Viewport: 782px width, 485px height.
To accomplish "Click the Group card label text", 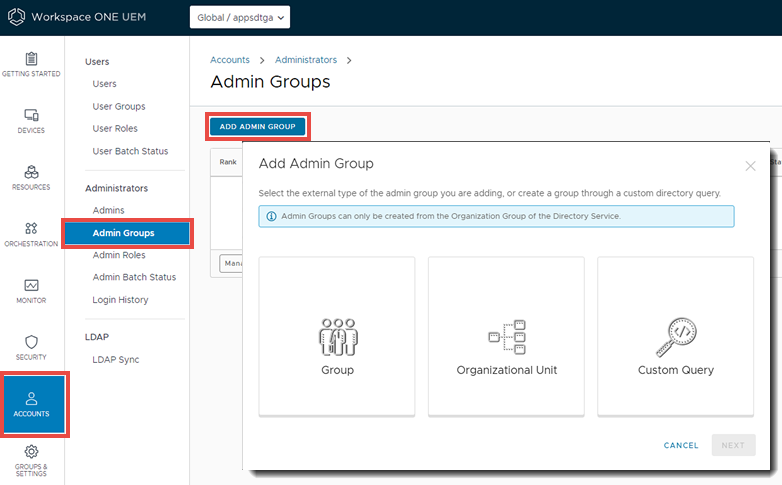I will pos(338,370).
